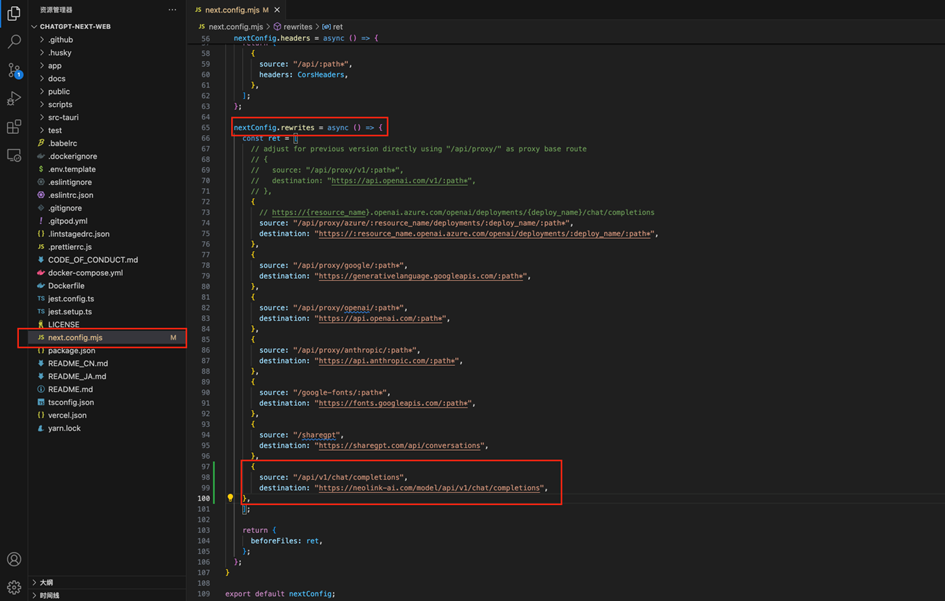Viewport: 945px width, 601px height.
Task: Open the Search view in activity bar
Action: (14, 42)
